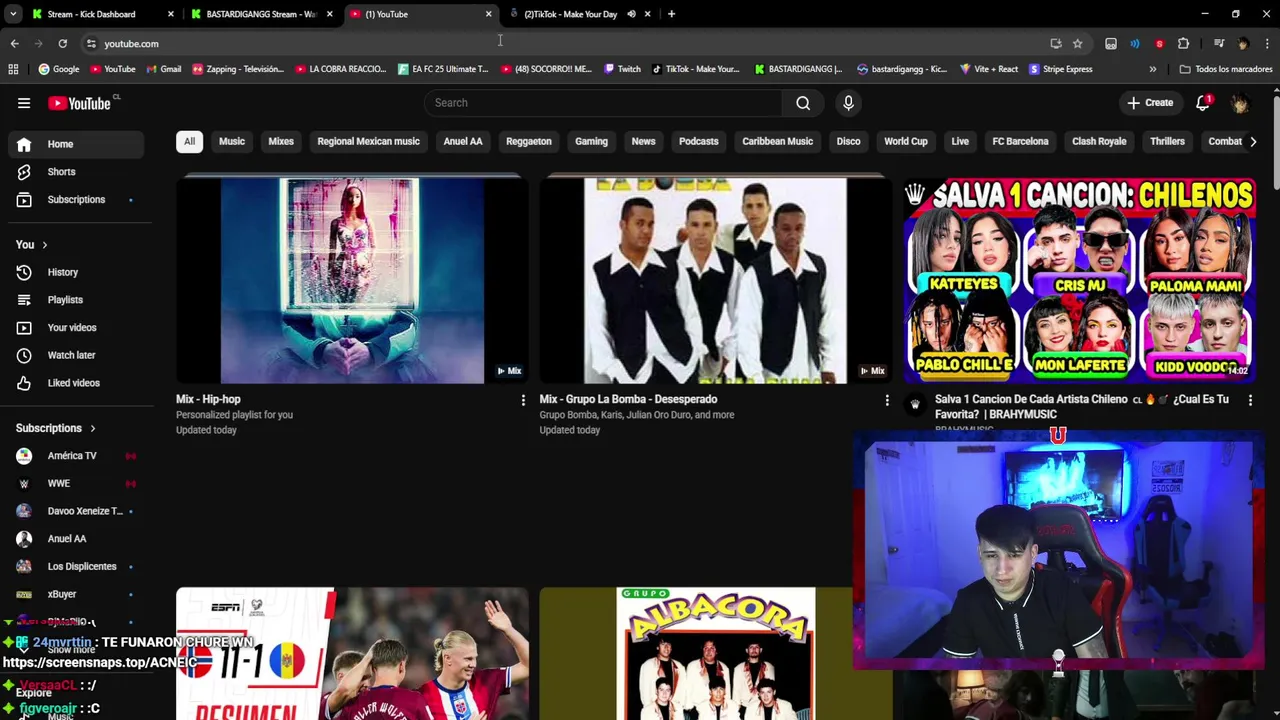Viewport: 1280px width, 720px height.
Task: Open the notifications bell
Action: point(1203,103)
